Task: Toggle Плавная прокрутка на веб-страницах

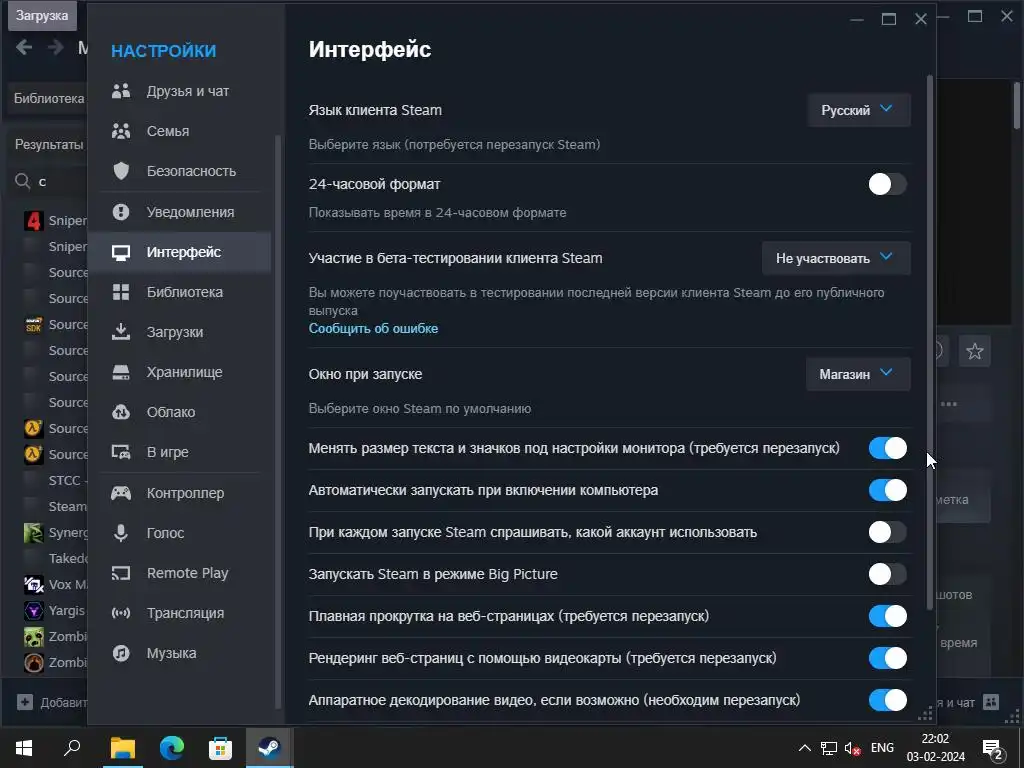Action: (x=888, y=616)
